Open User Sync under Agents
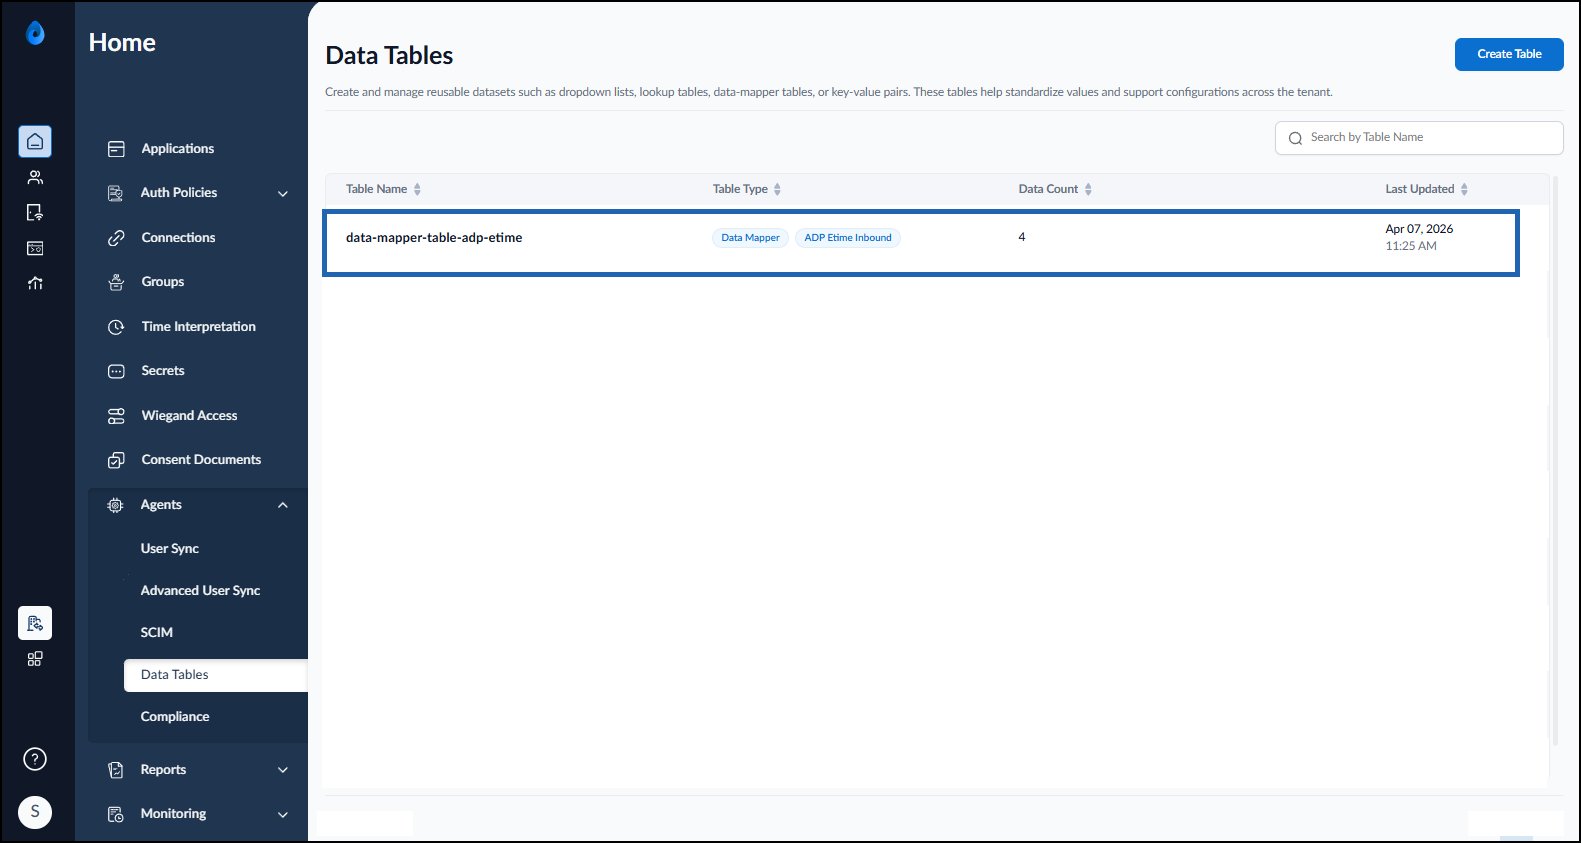This screenshot has height=843, width=1581. (x=170, y=549)
